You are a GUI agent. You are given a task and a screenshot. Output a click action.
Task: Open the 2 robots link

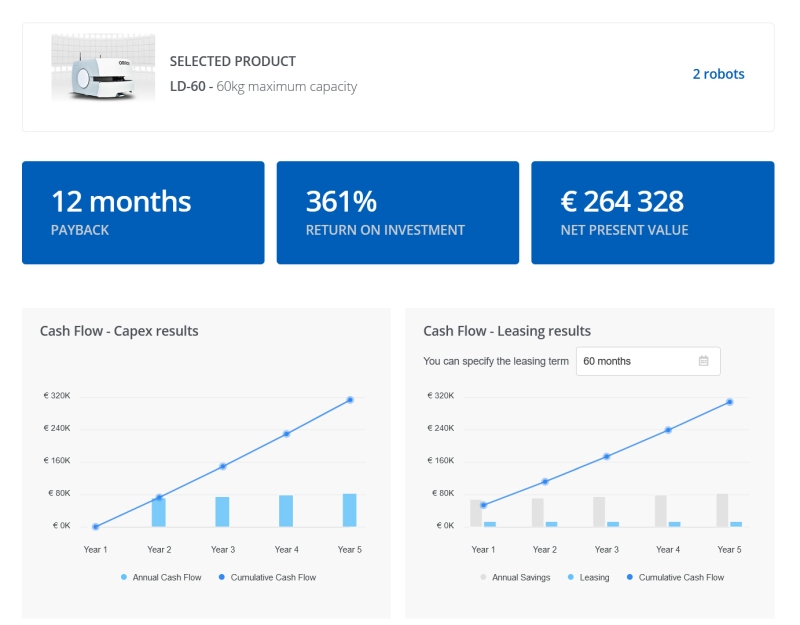point(717,74)
